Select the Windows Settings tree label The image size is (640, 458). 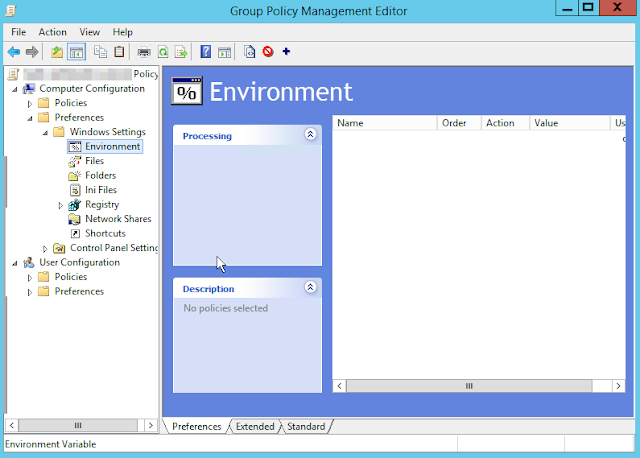108,132
